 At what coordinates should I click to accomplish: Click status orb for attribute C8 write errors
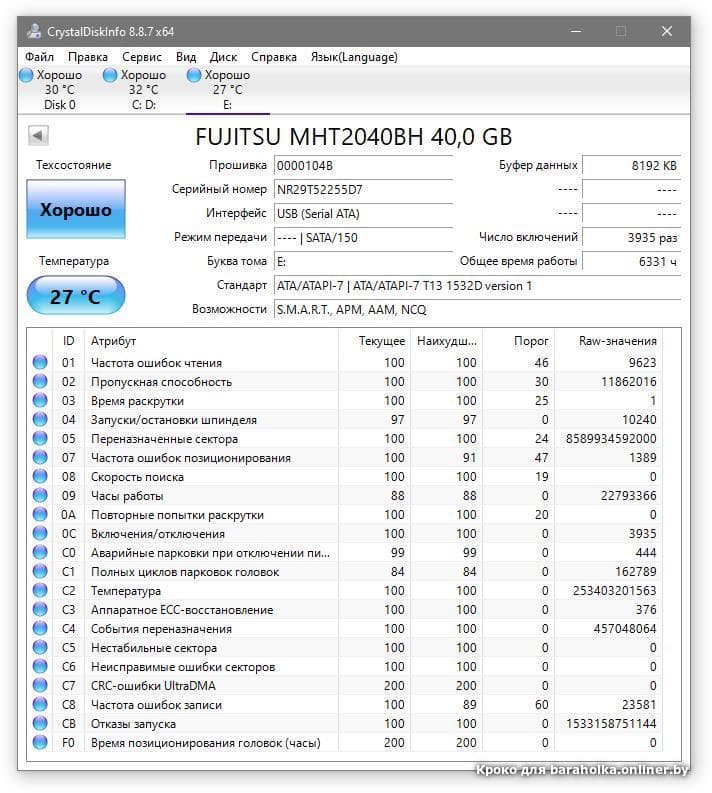(40, 704)
